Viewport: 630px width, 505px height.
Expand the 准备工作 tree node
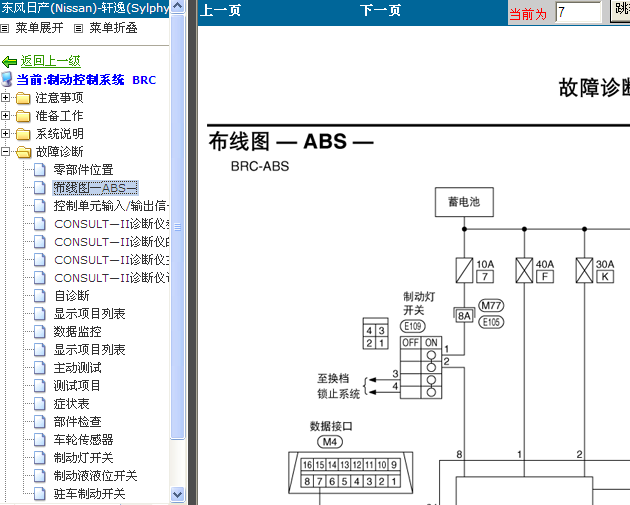(x=5, y=116)
